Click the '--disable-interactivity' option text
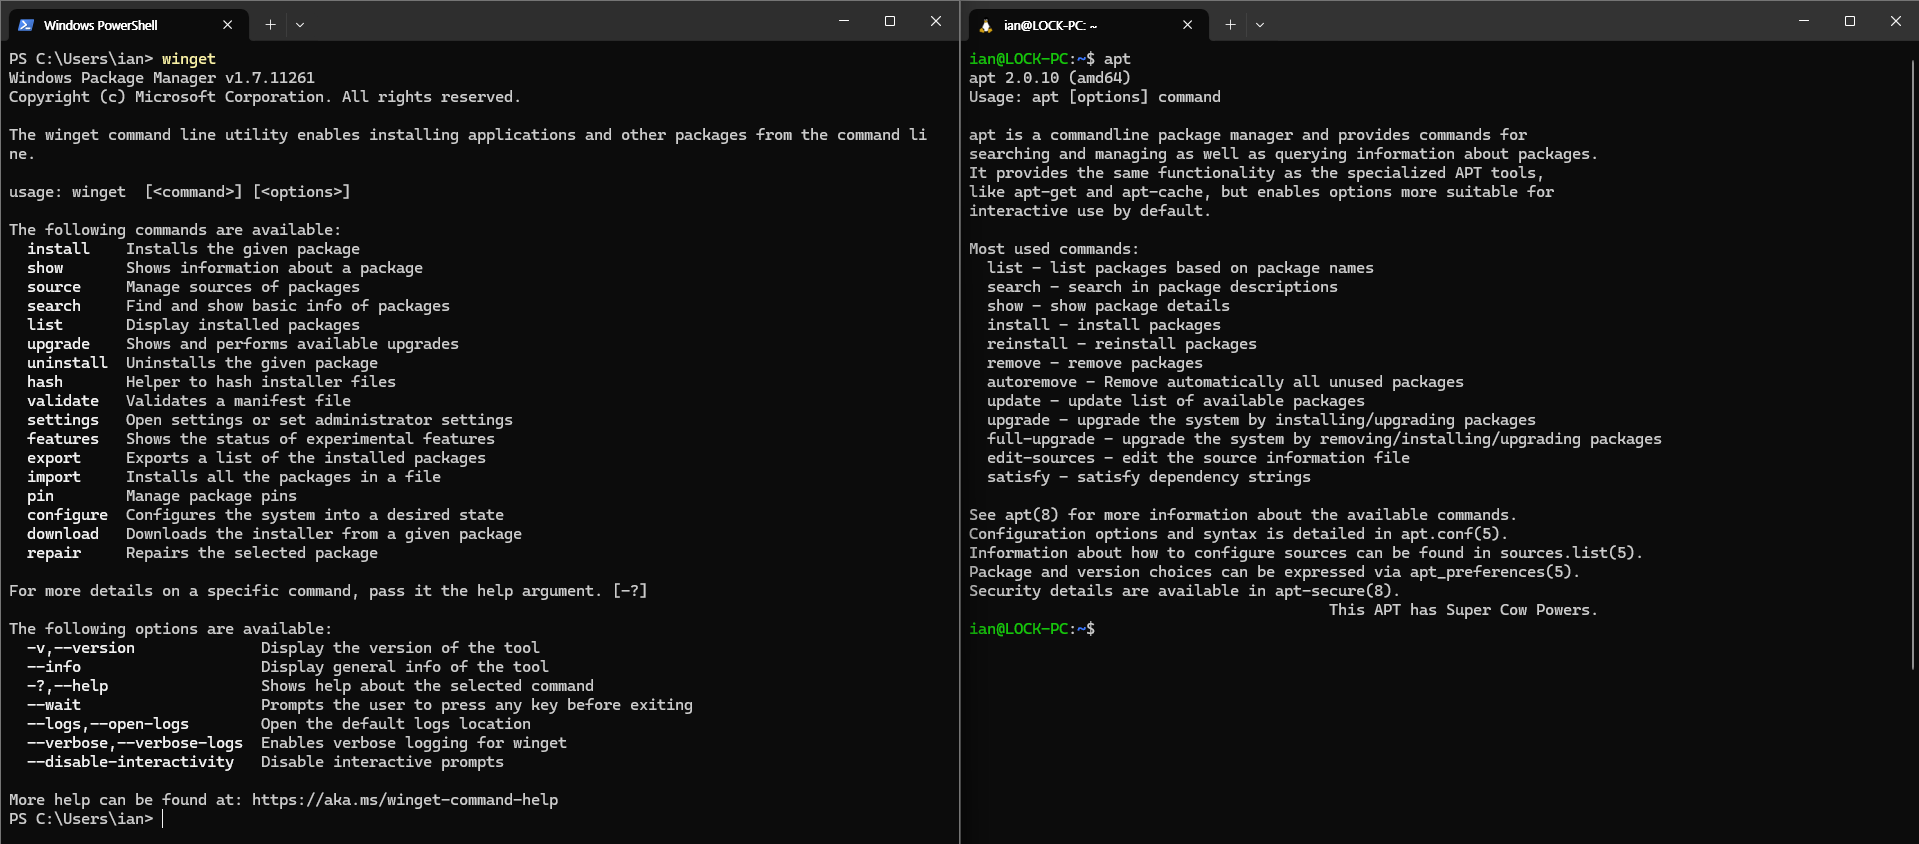Image resolution: width=1919 pixels, height=844 pixels. (x=130, y=762)
